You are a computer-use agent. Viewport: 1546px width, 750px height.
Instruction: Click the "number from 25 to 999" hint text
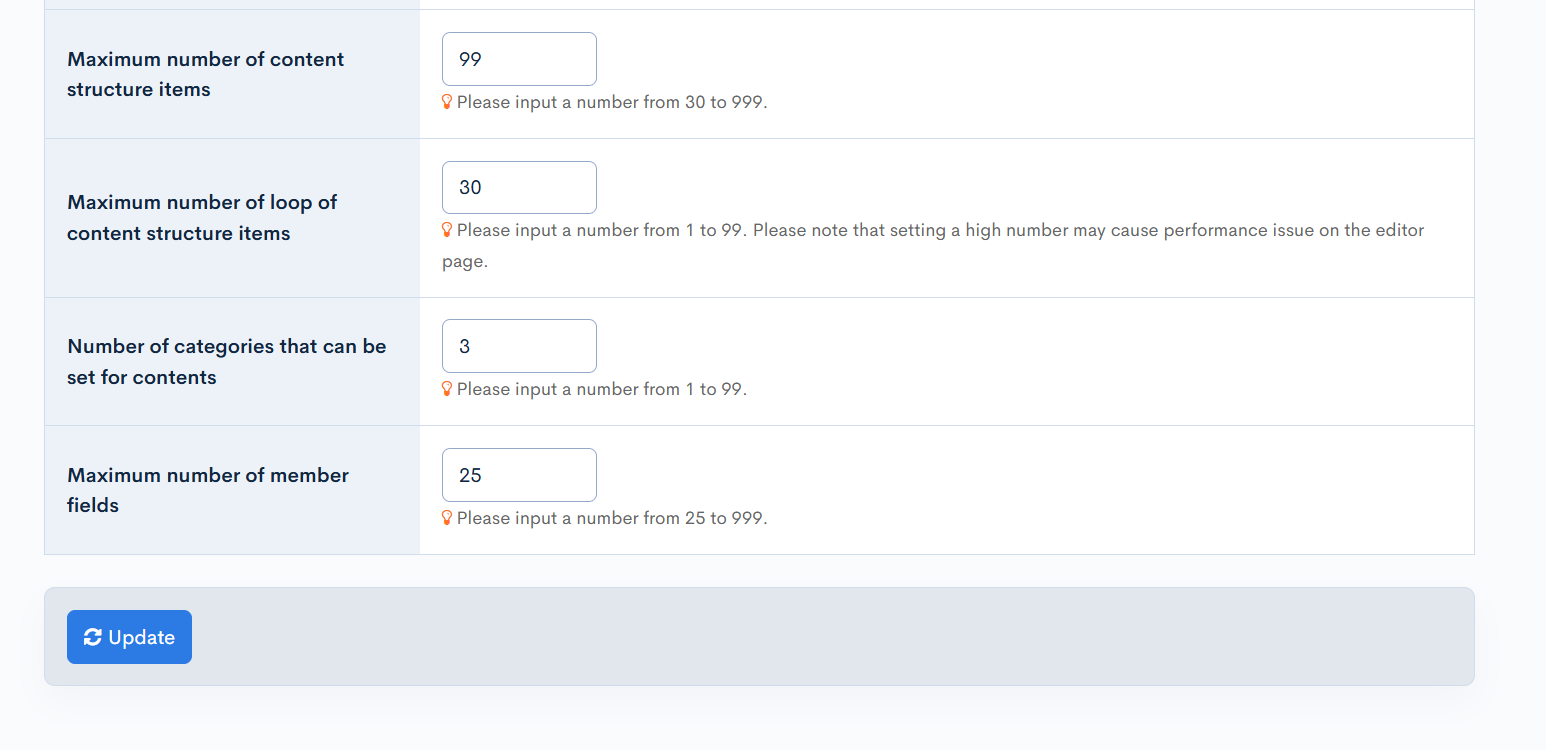pos(612,518)
